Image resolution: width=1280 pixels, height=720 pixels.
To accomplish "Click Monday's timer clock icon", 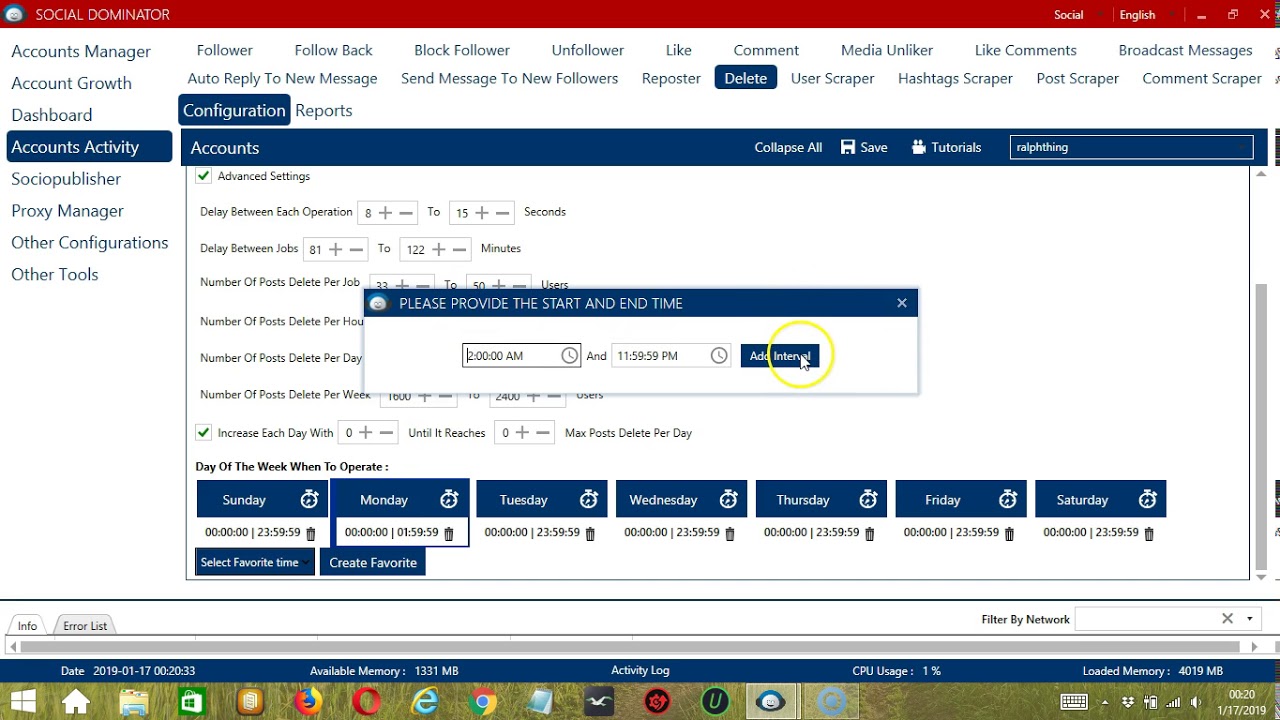I will (449, 499).
